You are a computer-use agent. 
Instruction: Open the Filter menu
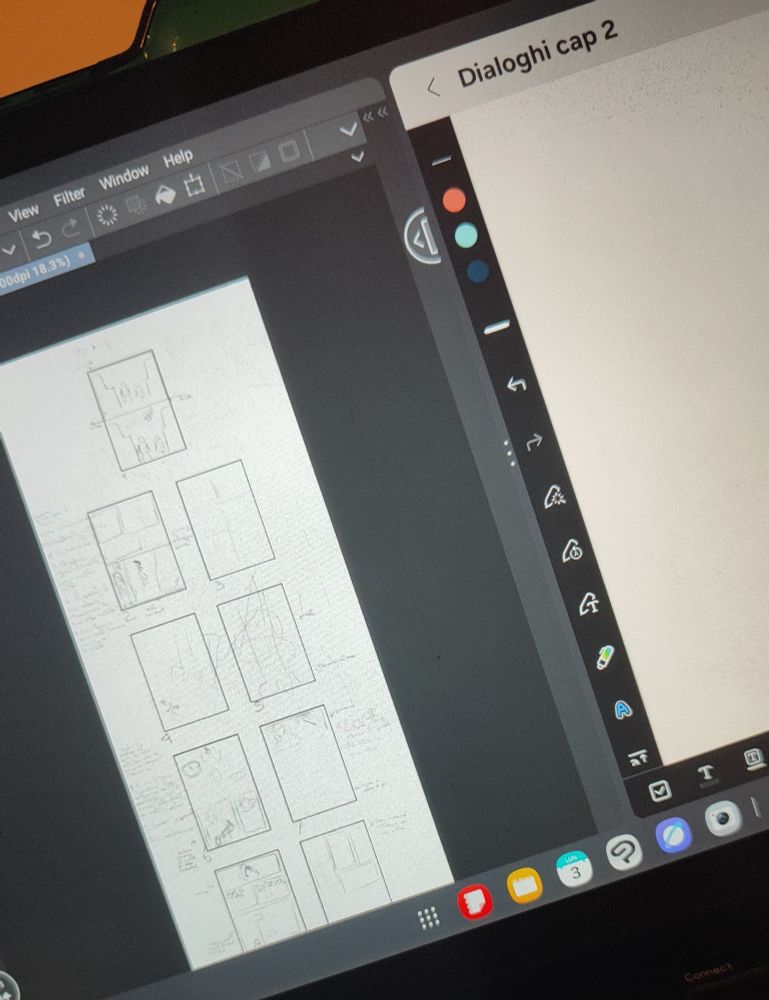pyautogui.click(x=69, y=196)
